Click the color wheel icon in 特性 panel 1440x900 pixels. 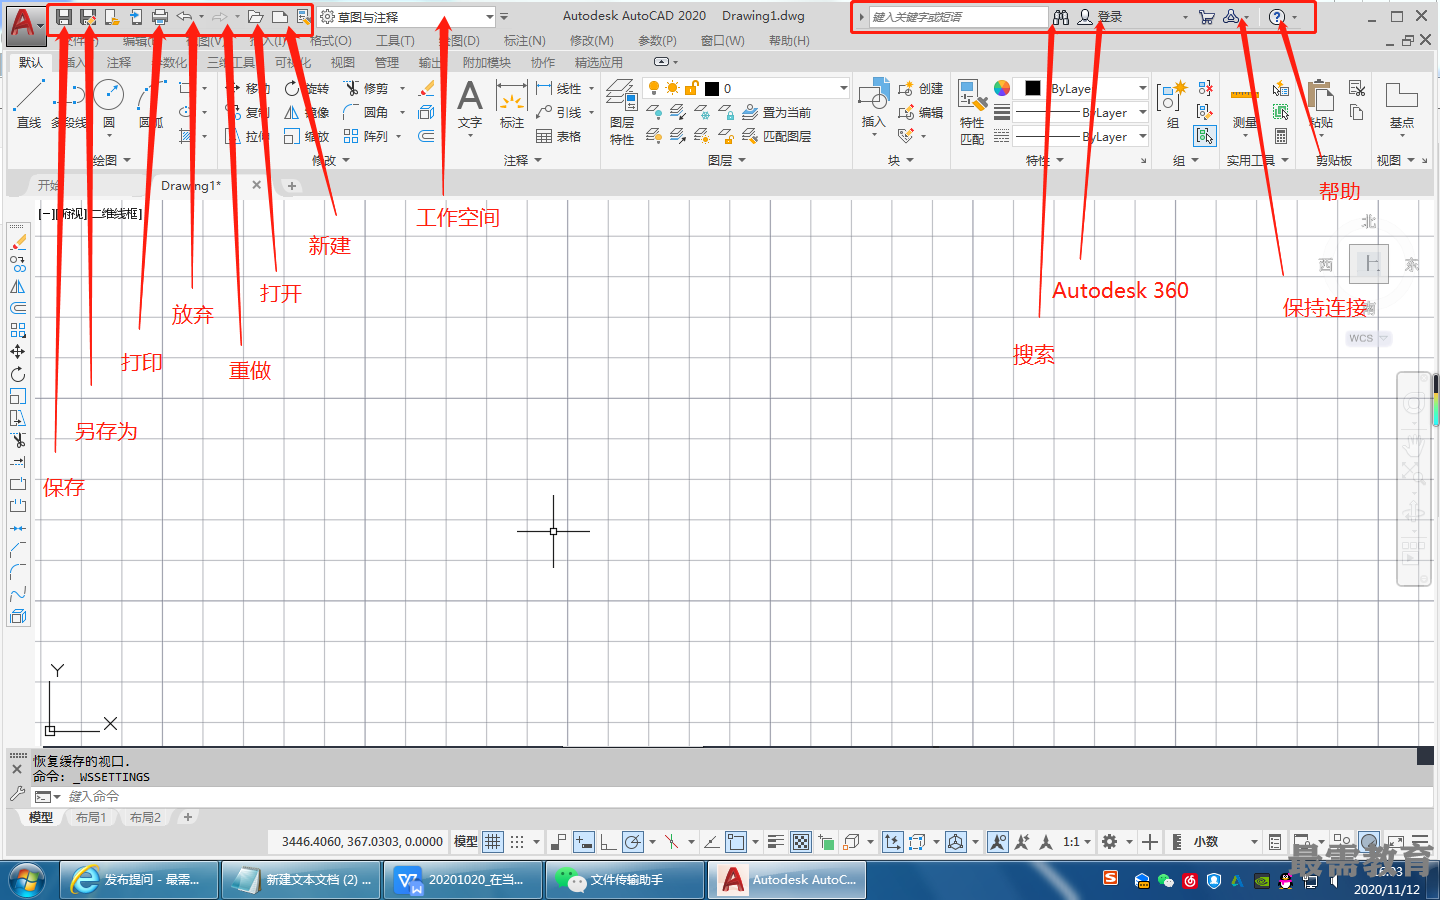coord(1002,88)
